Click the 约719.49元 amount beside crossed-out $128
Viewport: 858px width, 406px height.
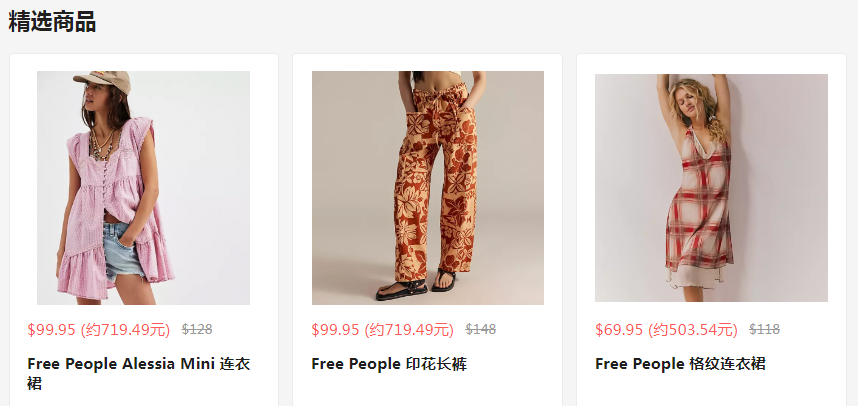tap(125, 330)
